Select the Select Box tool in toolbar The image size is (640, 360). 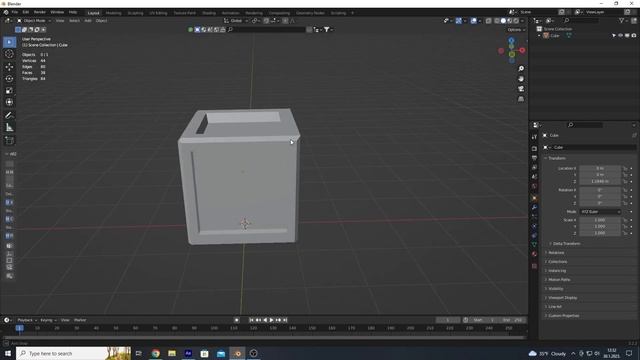[x=9, y=42]
